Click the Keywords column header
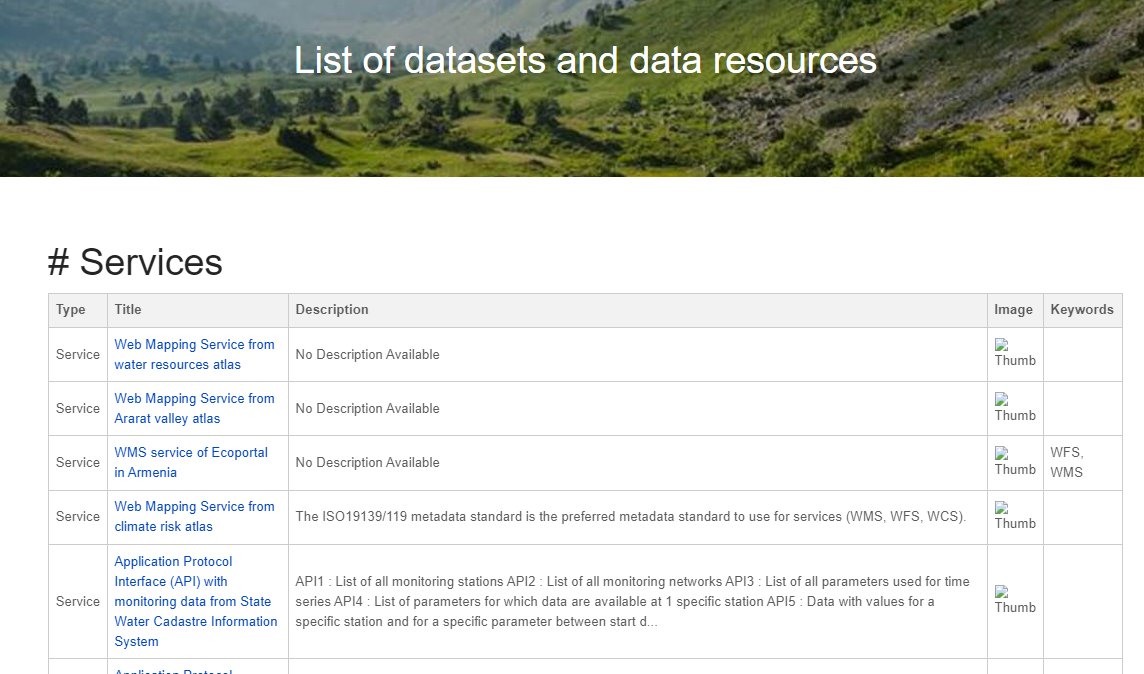The width and height of the screenshot is (1144, 674). (1082, 309)
